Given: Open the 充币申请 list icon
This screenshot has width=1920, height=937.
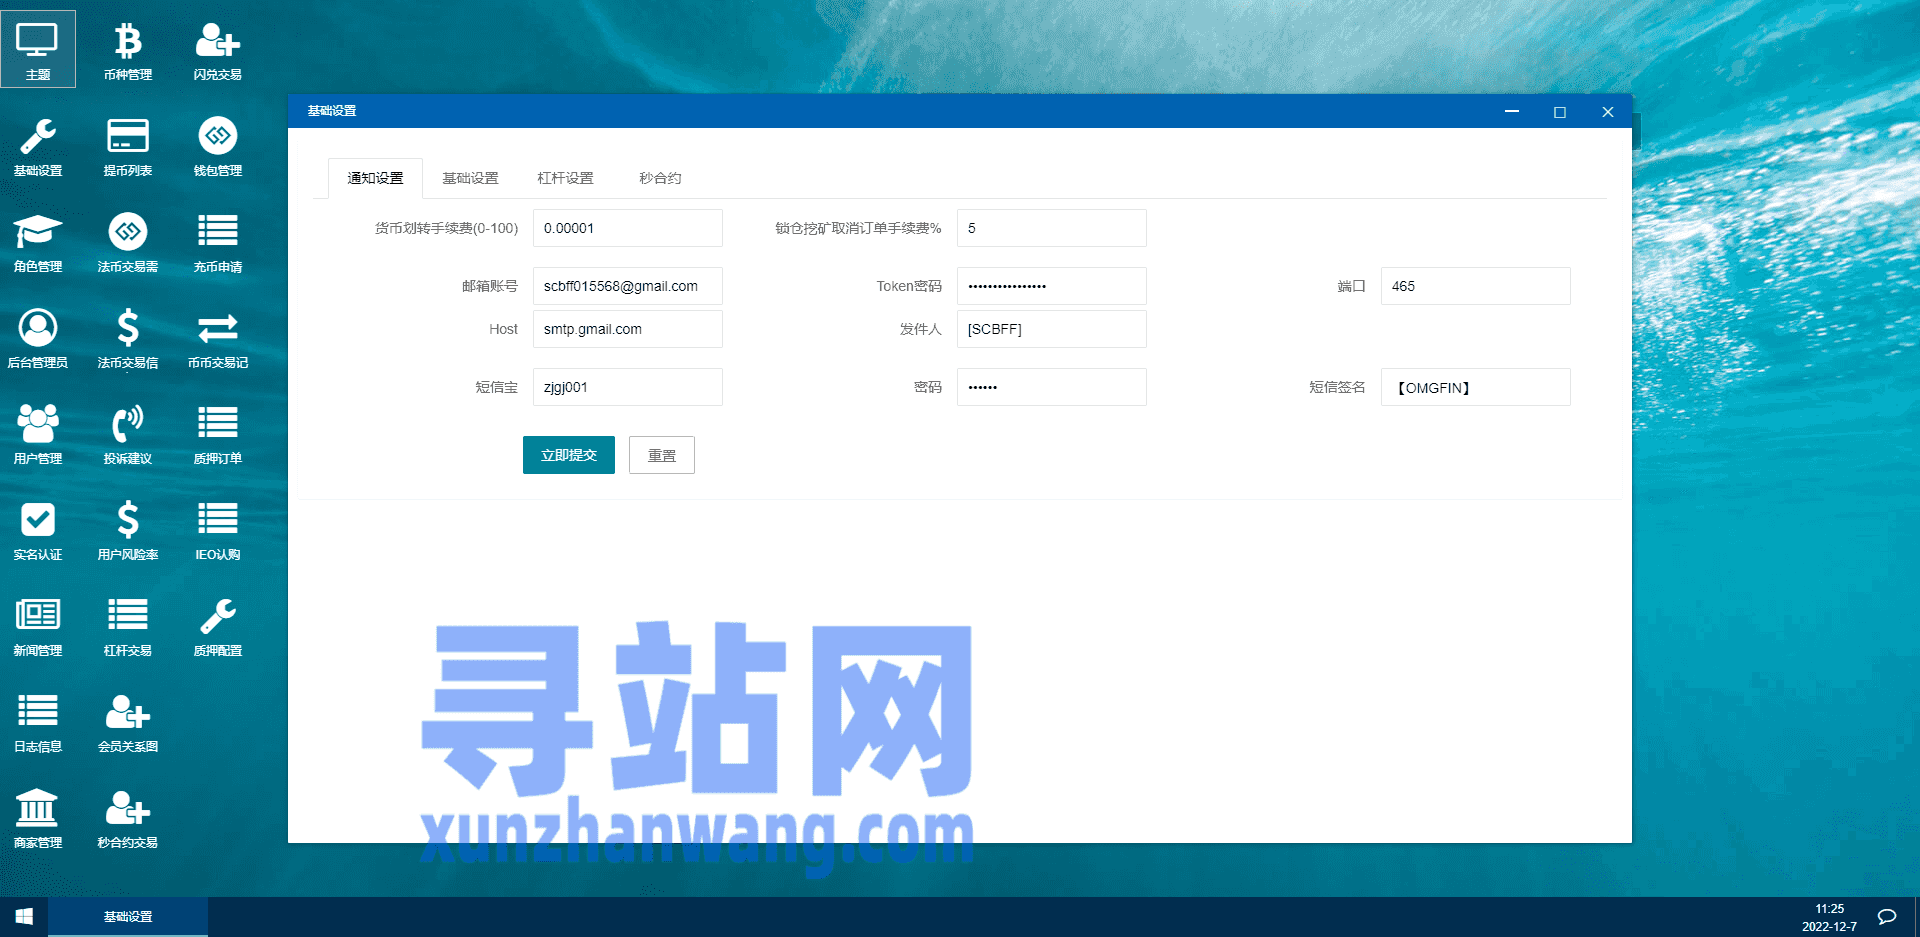Looking at the screenshot, I should 218,241.
